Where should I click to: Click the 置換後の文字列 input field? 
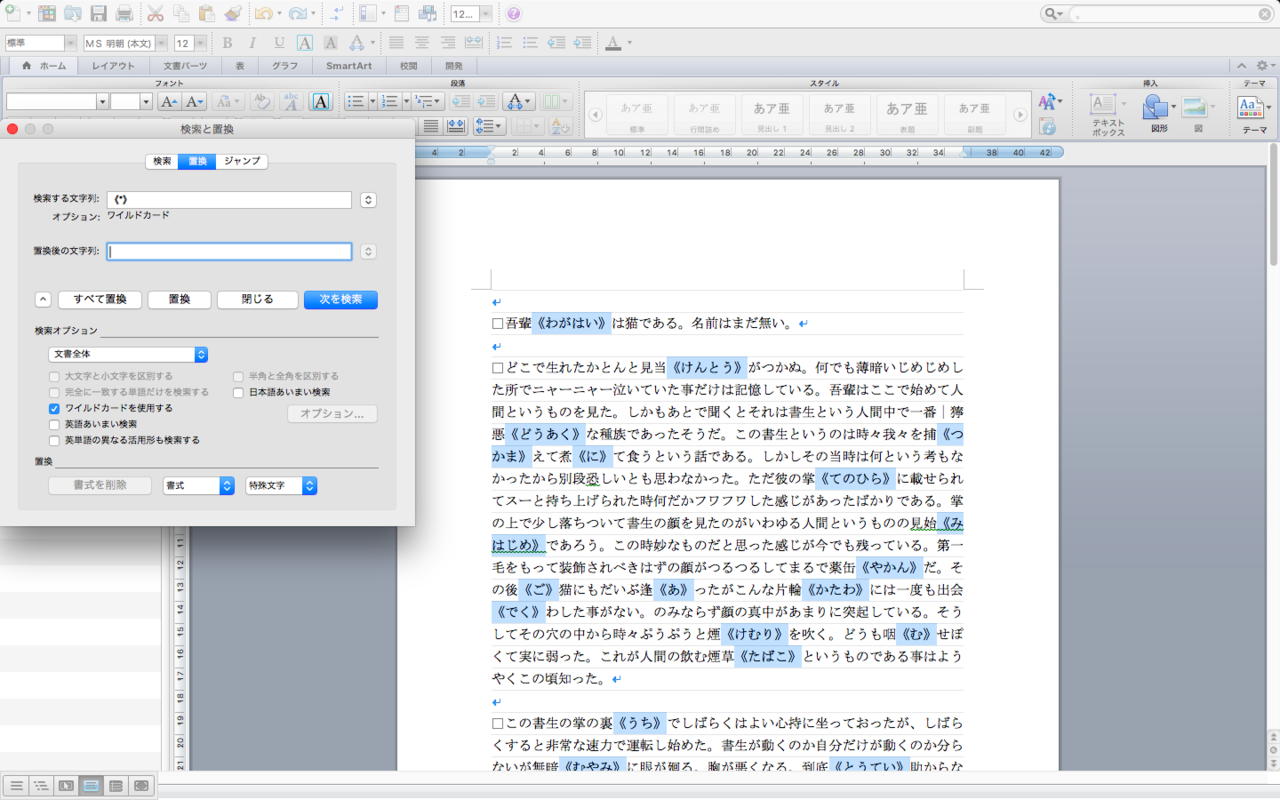[x=229, y=252]
